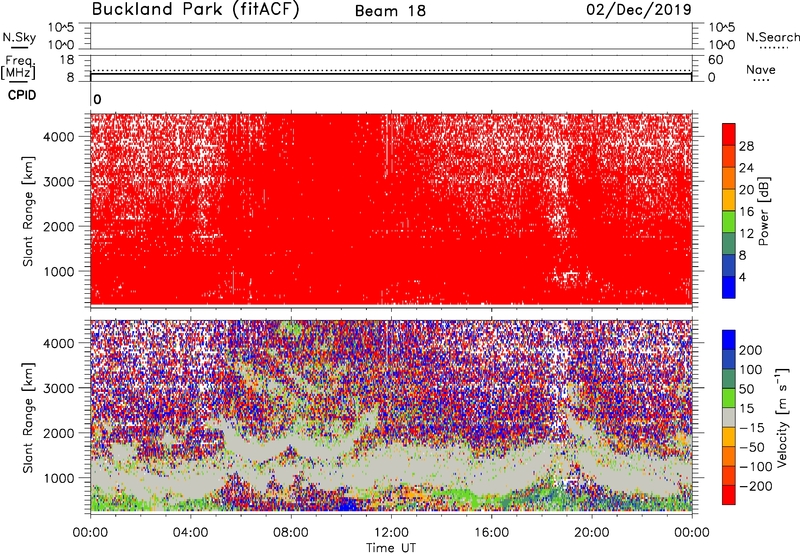Image resolution: width=800 pixels, height=554 pixels.
Task: Click the "16:00" time axis label
Action: pos(491,533)
